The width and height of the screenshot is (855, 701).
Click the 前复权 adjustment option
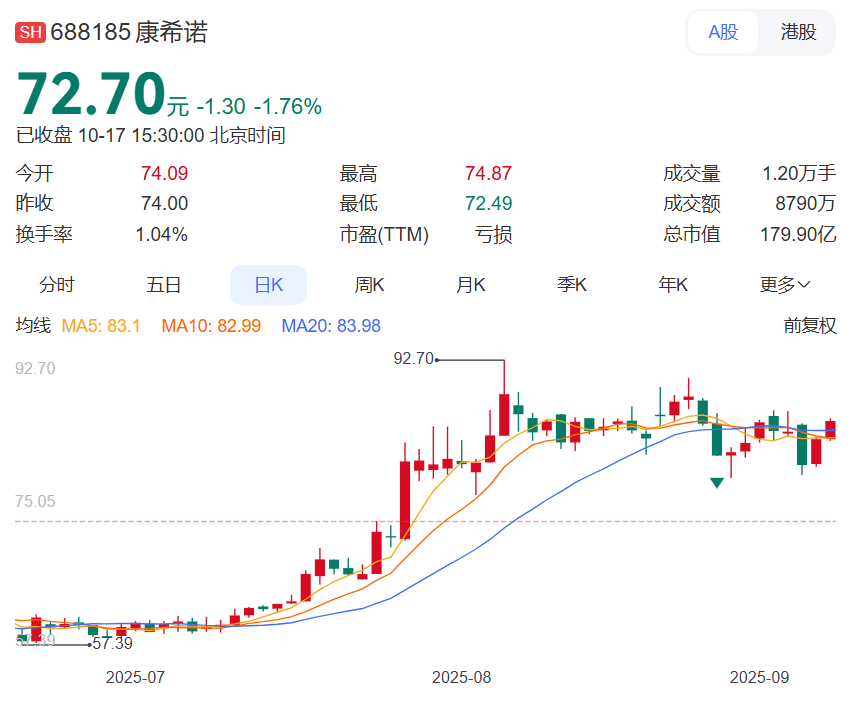[810, 325]
